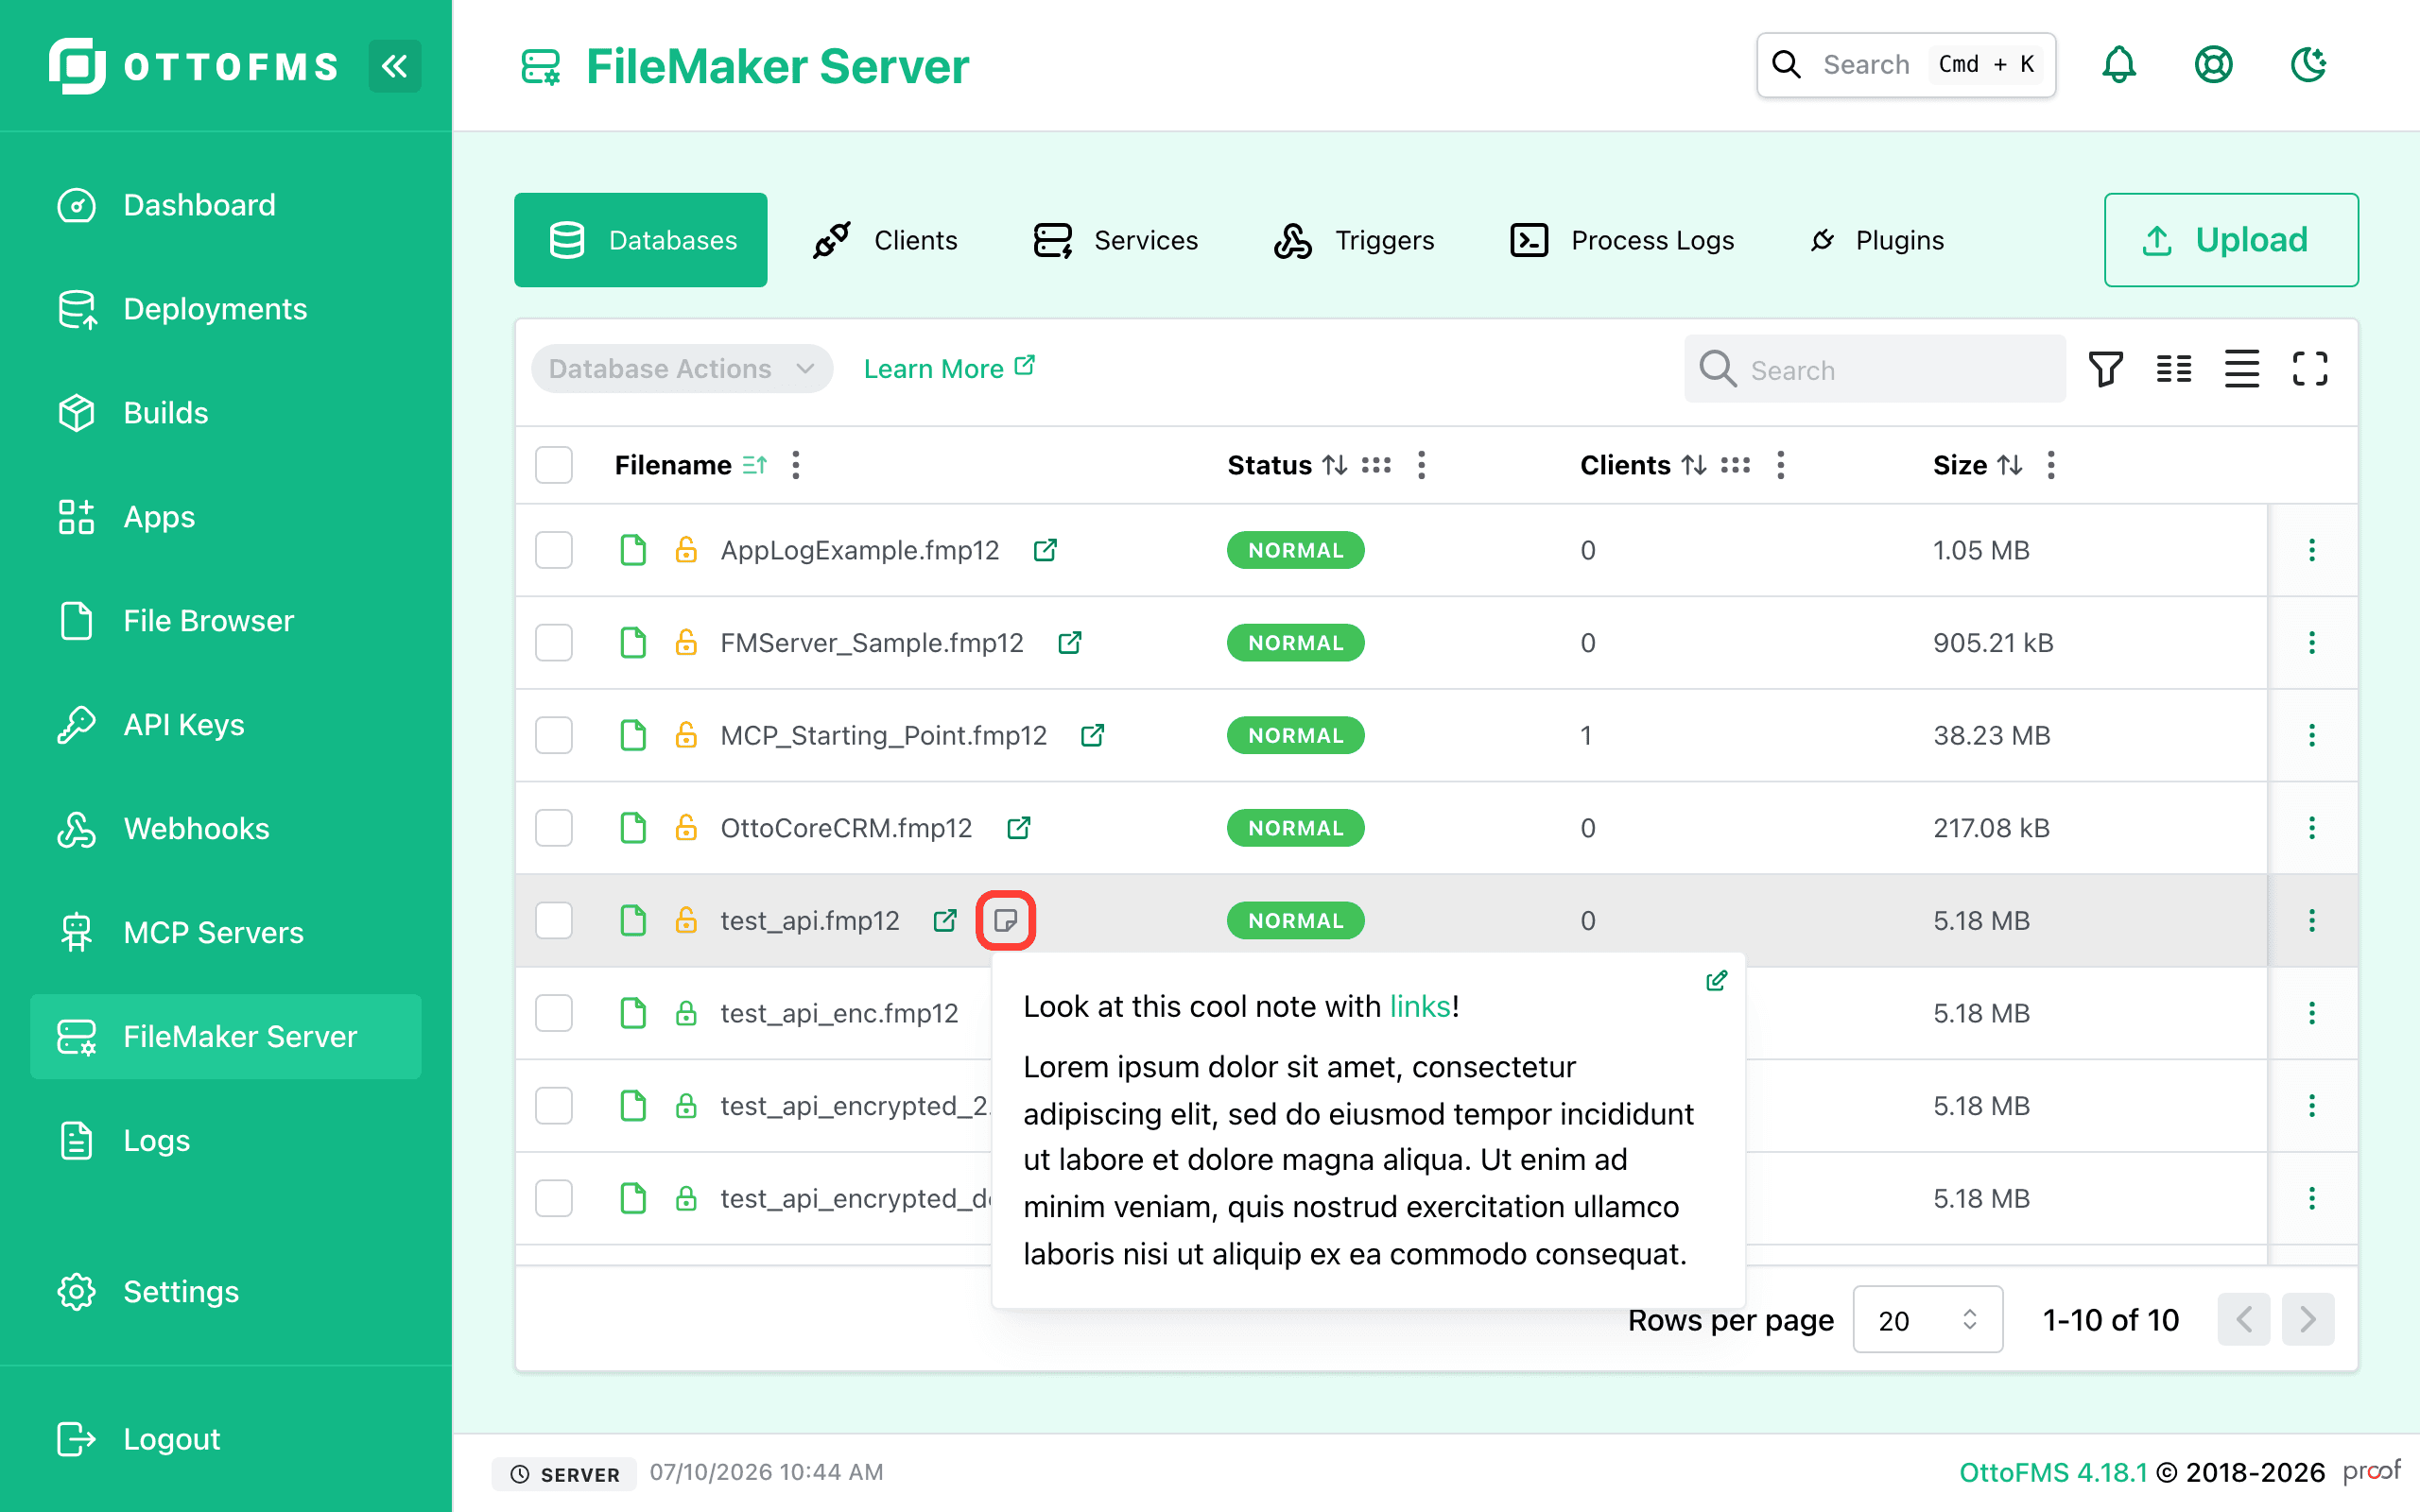Check the test_api_enc.fmp12 row checkbox
This screenshot has width=2420, height=1512.
(x=553, y=1013)
